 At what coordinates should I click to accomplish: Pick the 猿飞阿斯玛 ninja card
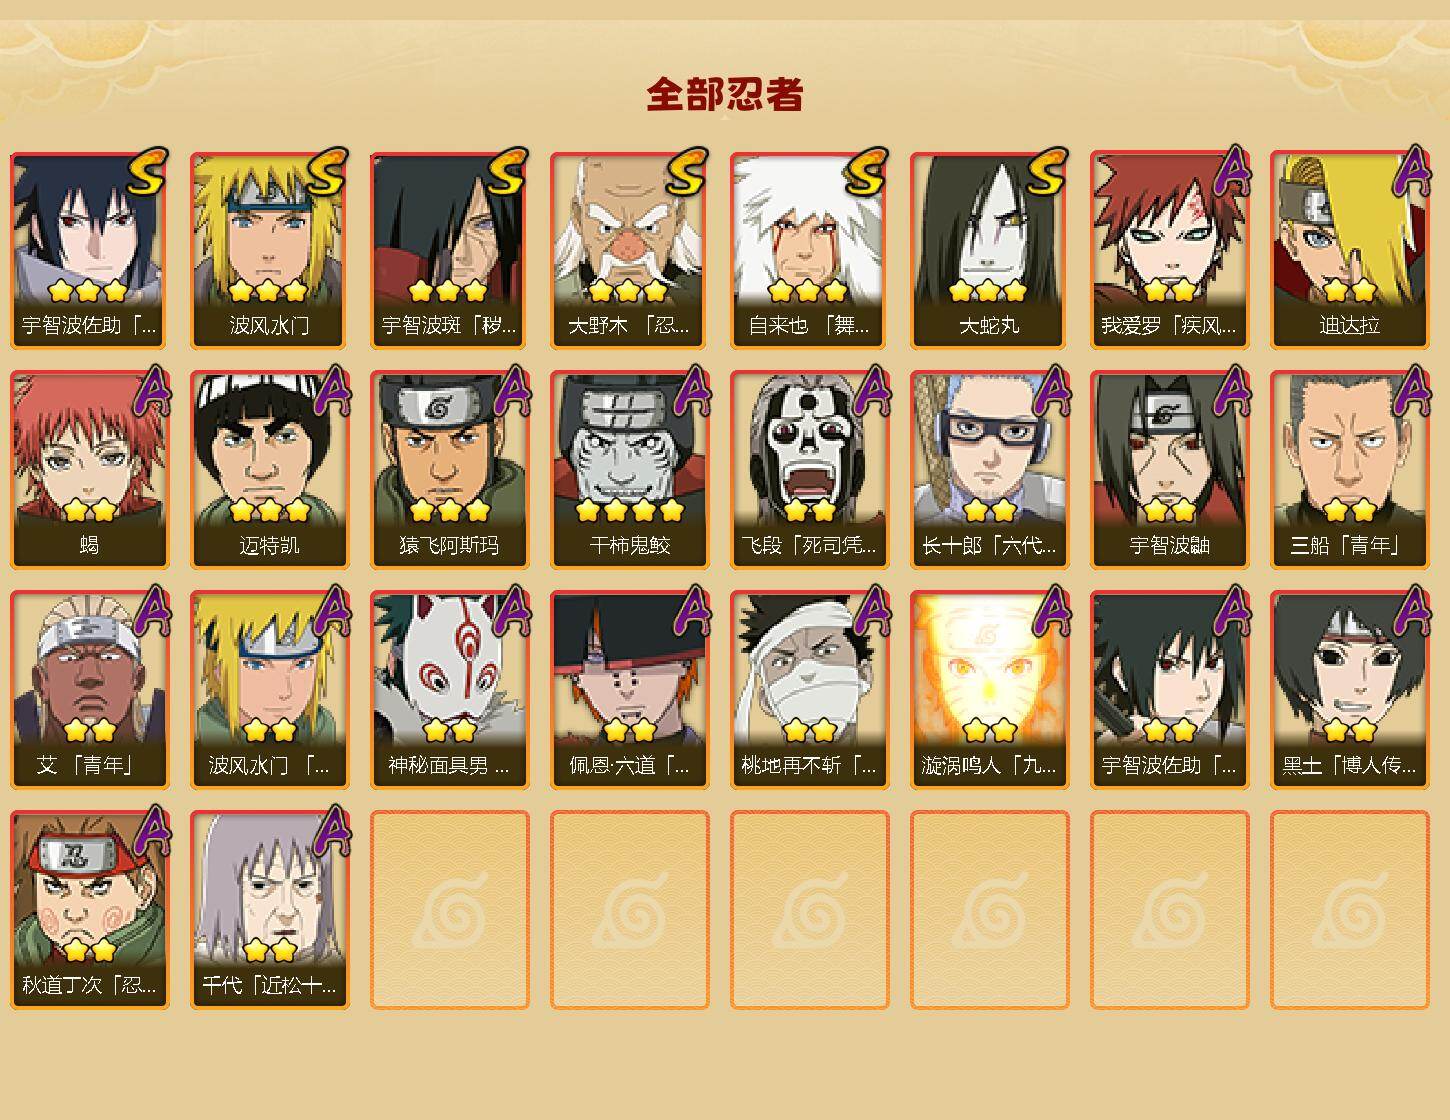point(449,470)
